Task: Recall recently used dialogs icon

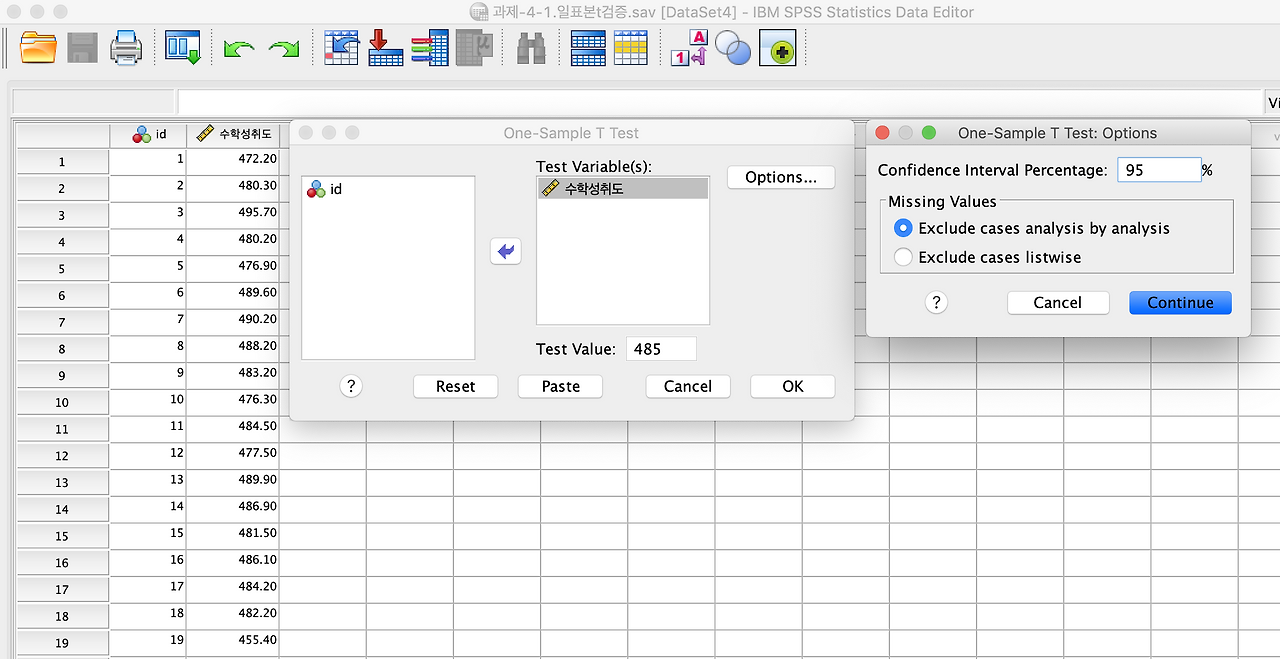Action: 183,47
